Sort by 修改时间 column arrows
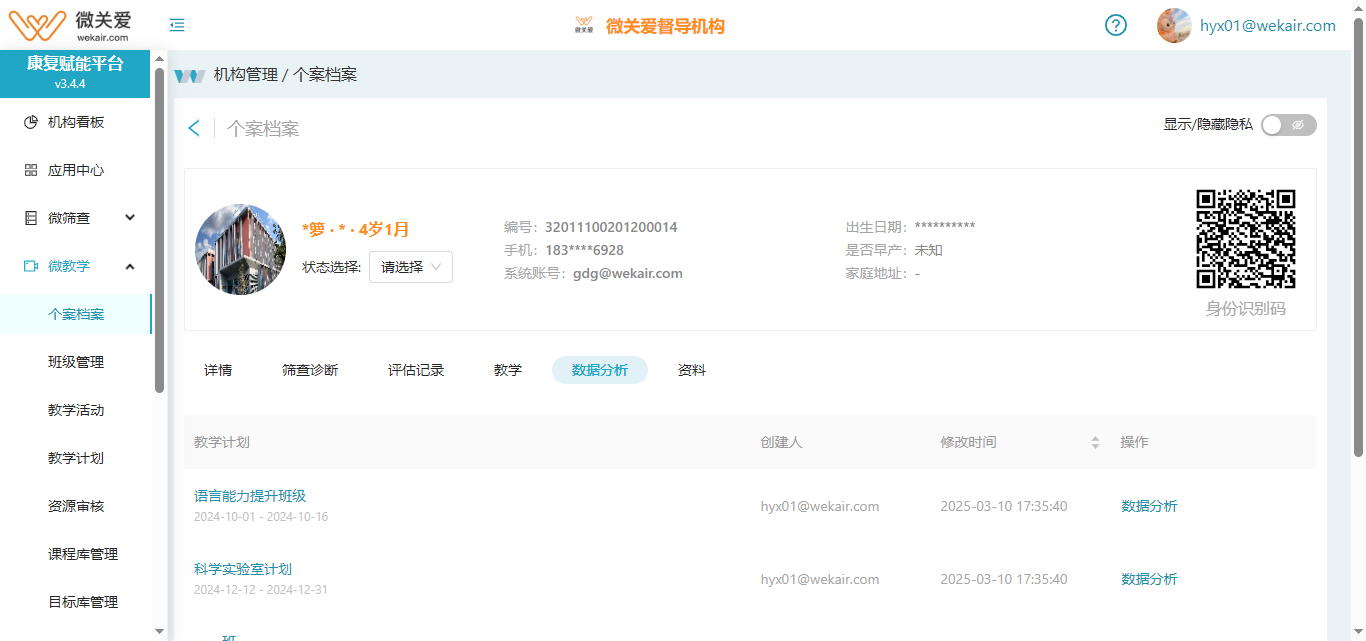1366x641 pixels. [x=1095, y=442]
